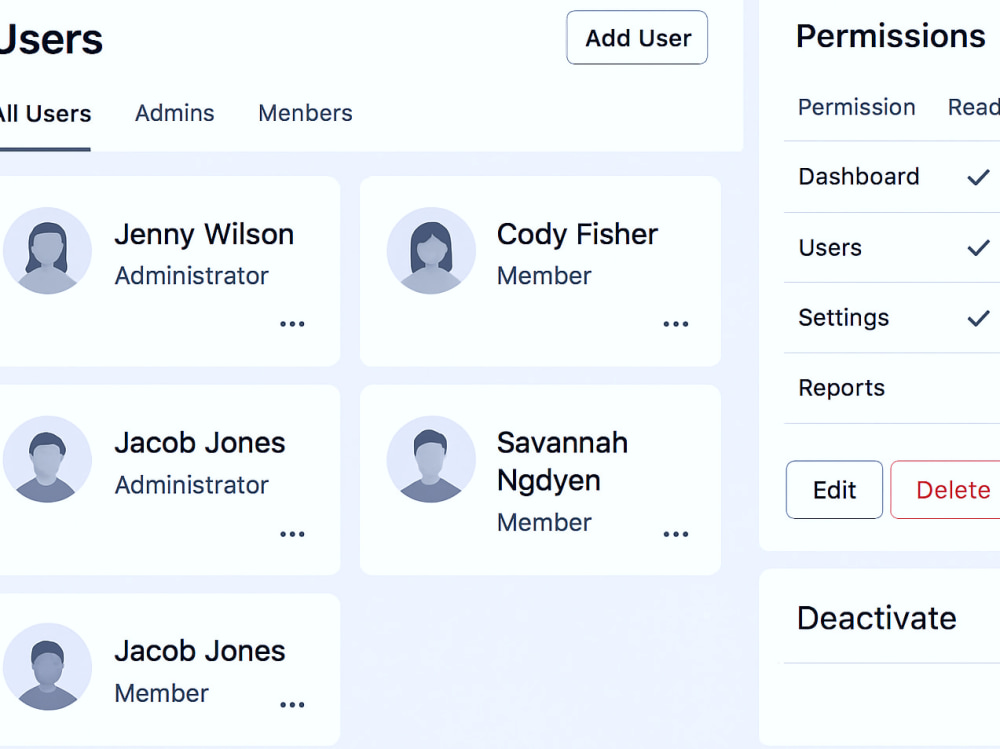The width and height of the screenshot is (1000, 749).
Task: Click the Edit permissions button
Action: 834,490
